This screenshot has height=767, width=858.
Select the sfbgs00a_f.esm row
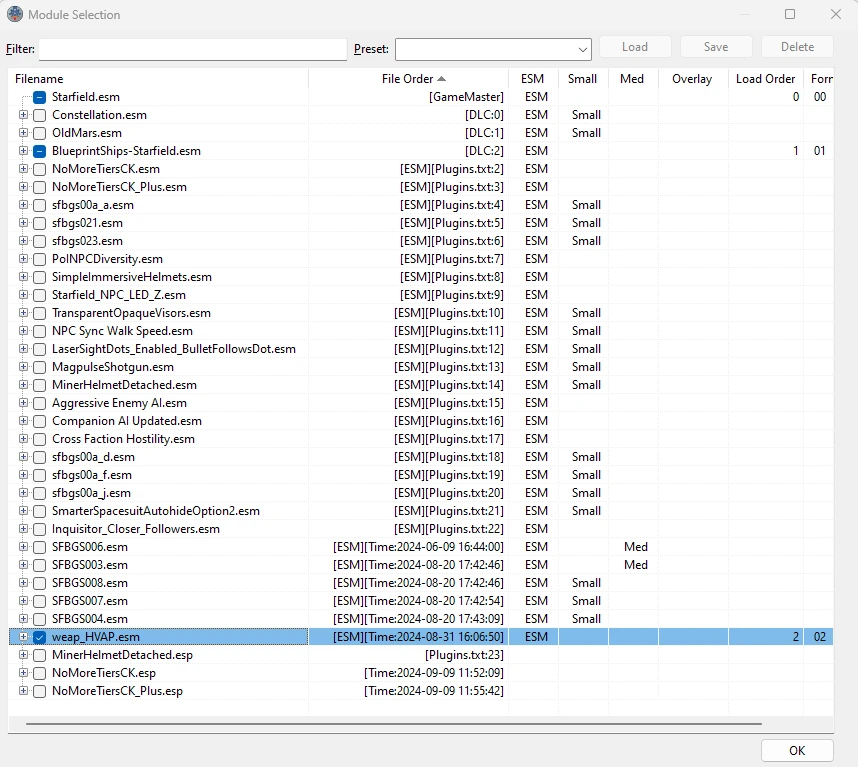[421, 475]
